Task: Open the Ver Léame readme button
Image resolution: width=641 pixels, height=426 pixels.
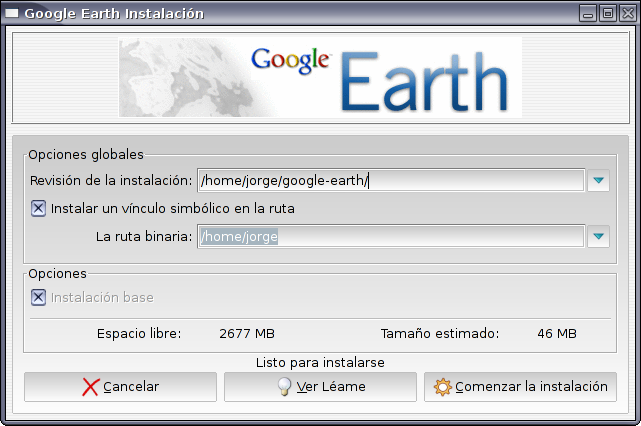Action: 320,387
